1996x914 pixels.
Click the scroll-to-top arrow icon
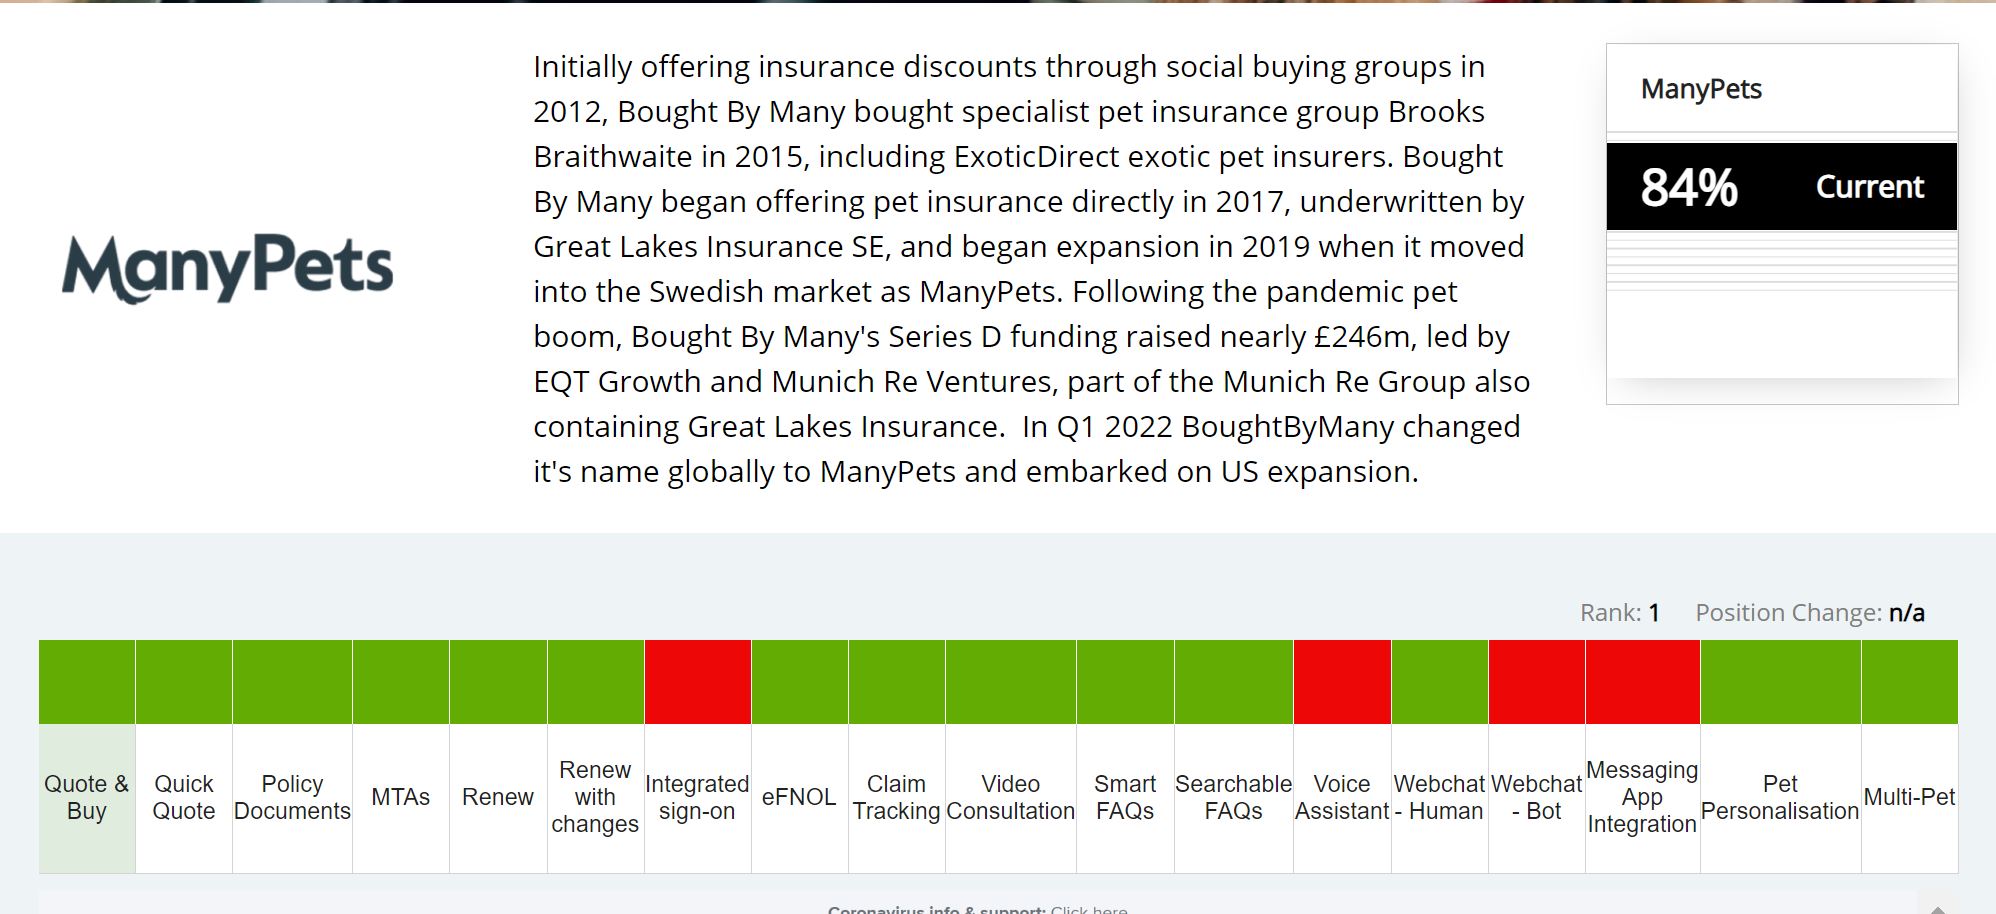point(1937,909)
